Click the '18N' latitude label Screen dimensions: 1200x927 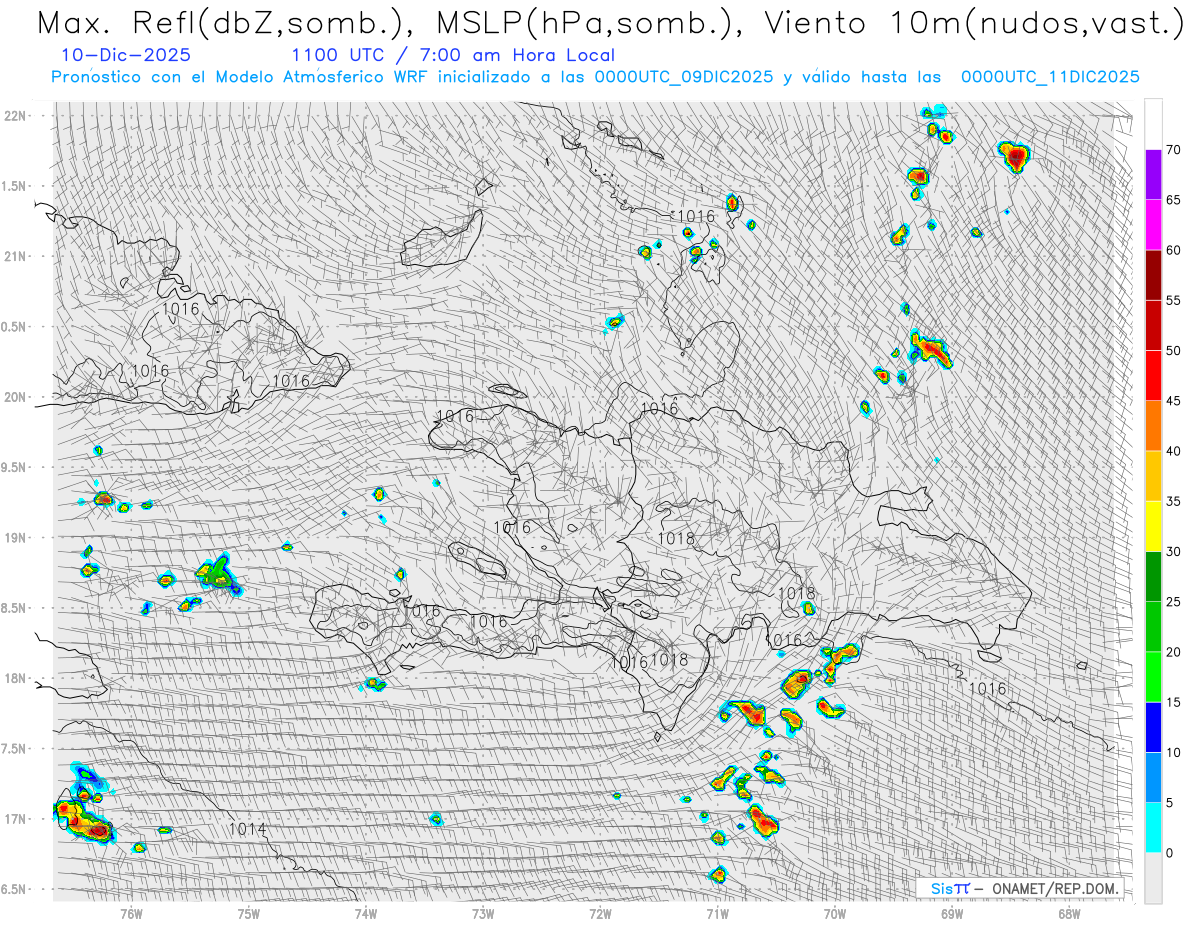15,678
